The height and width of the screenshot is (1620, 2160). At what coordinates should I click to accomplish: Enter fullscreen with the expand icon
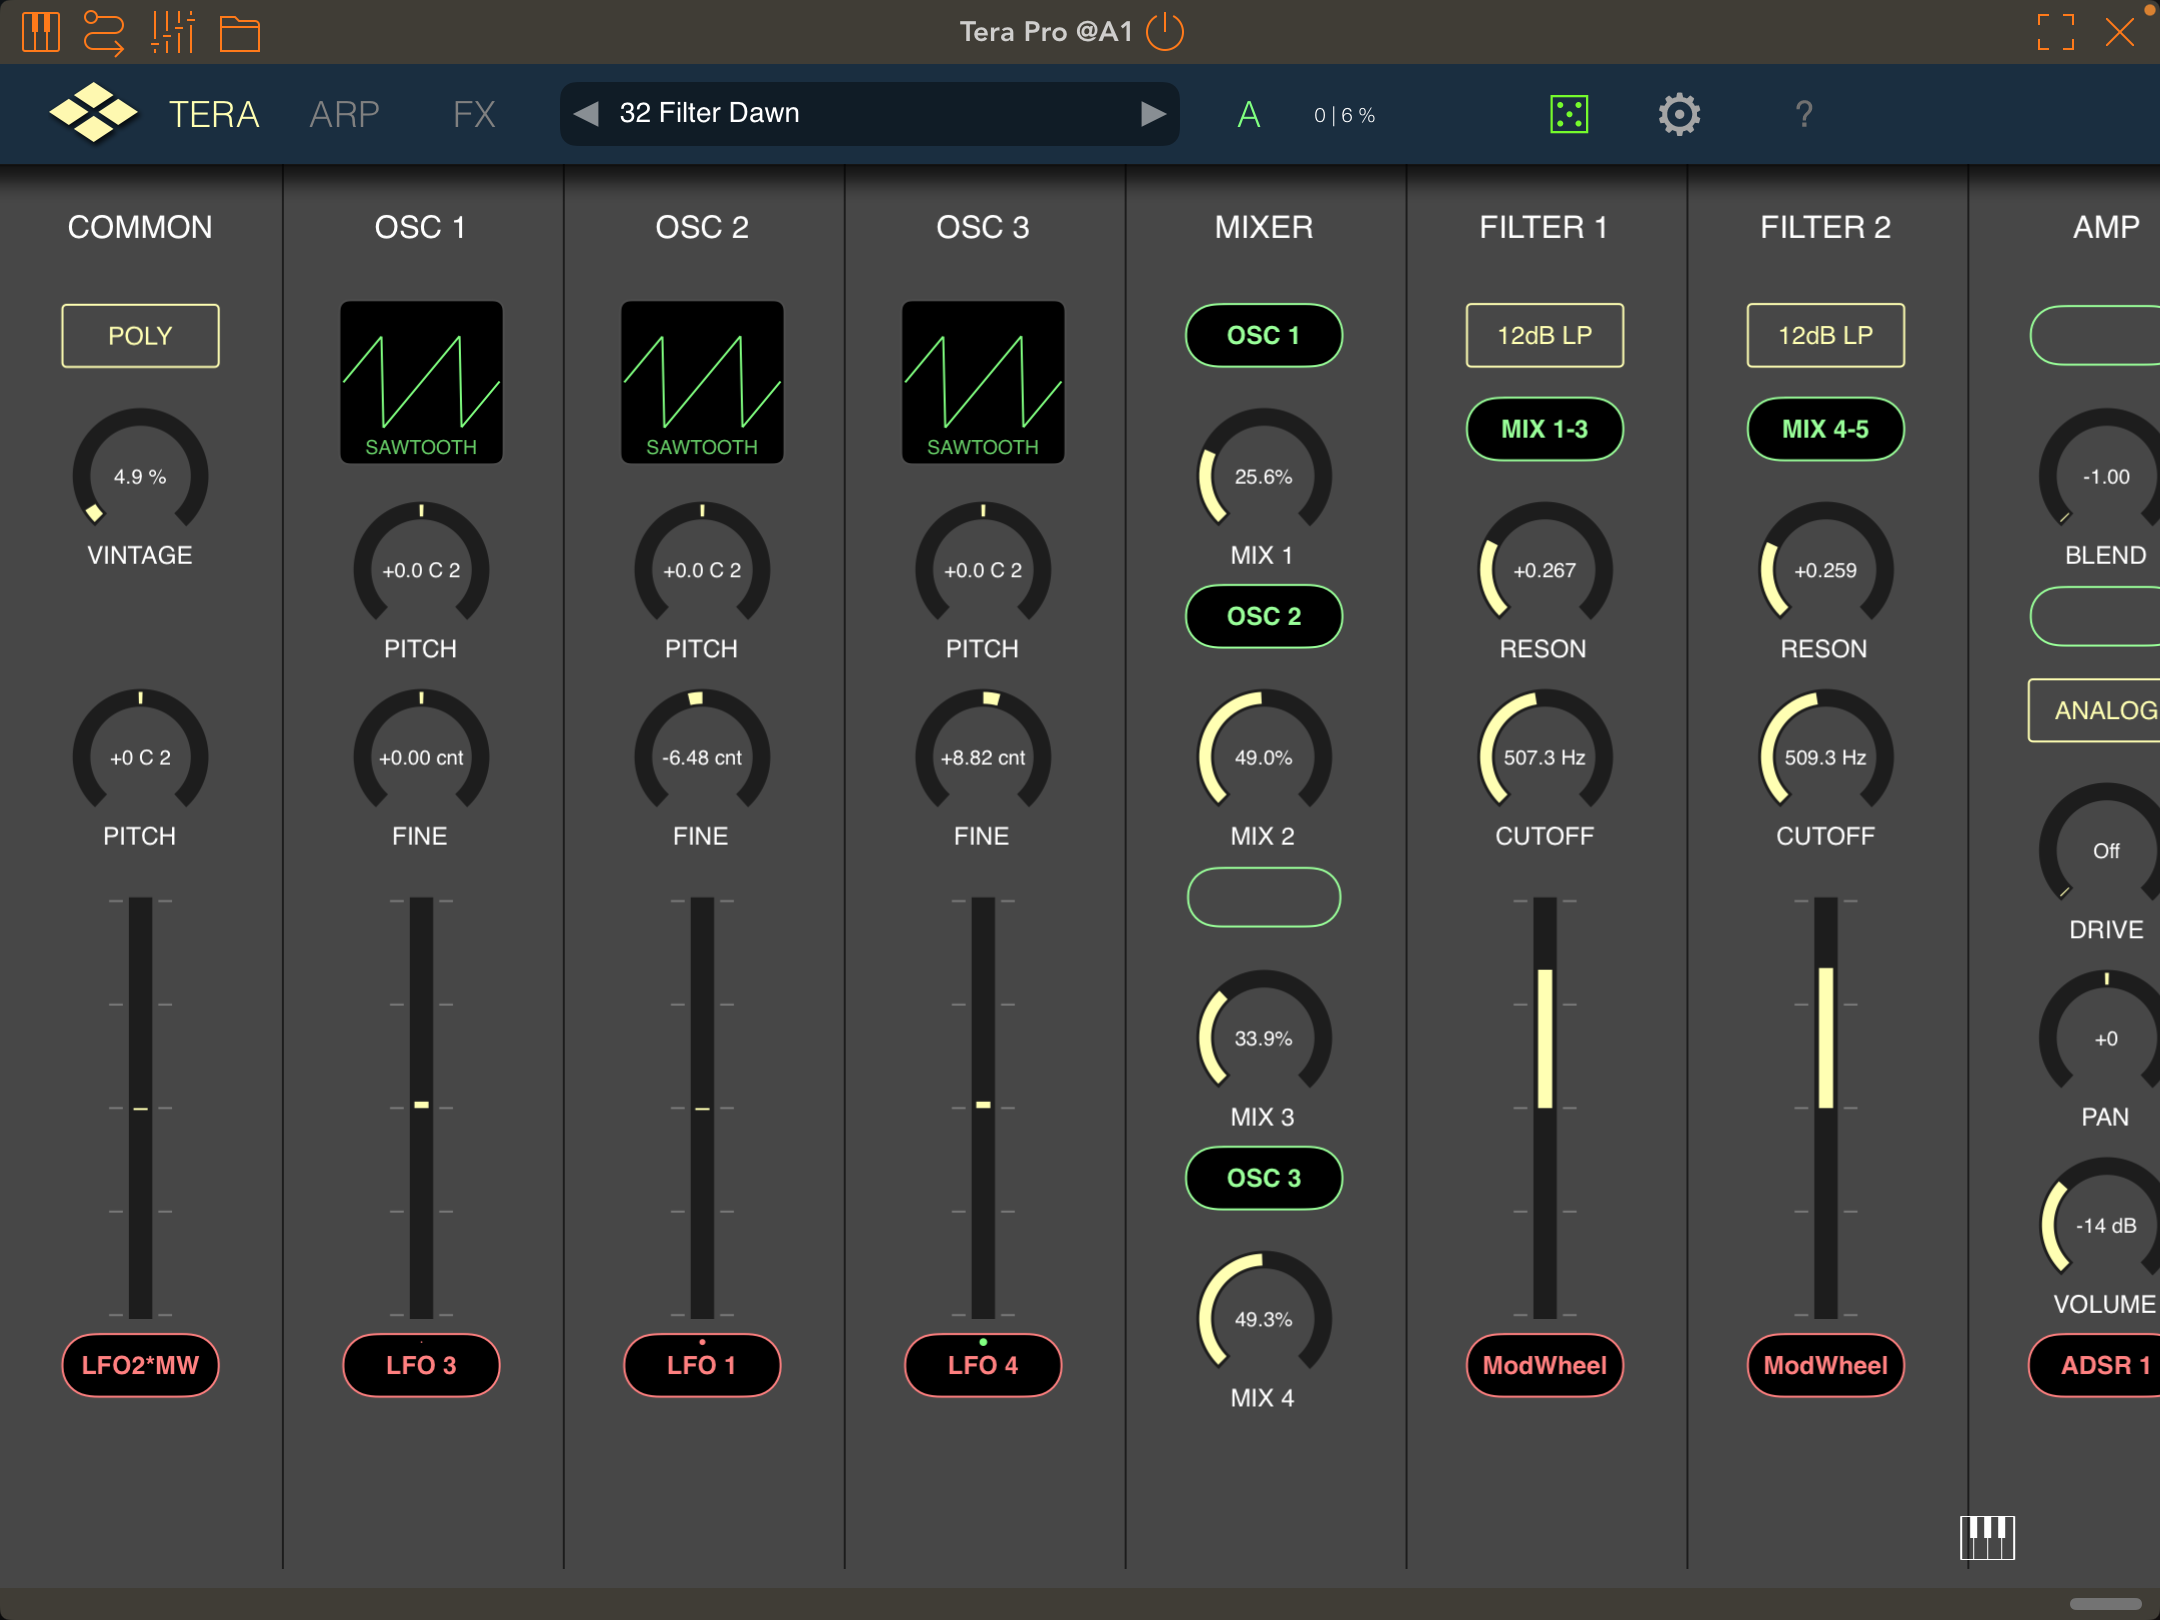click(x=2056, y=32)
